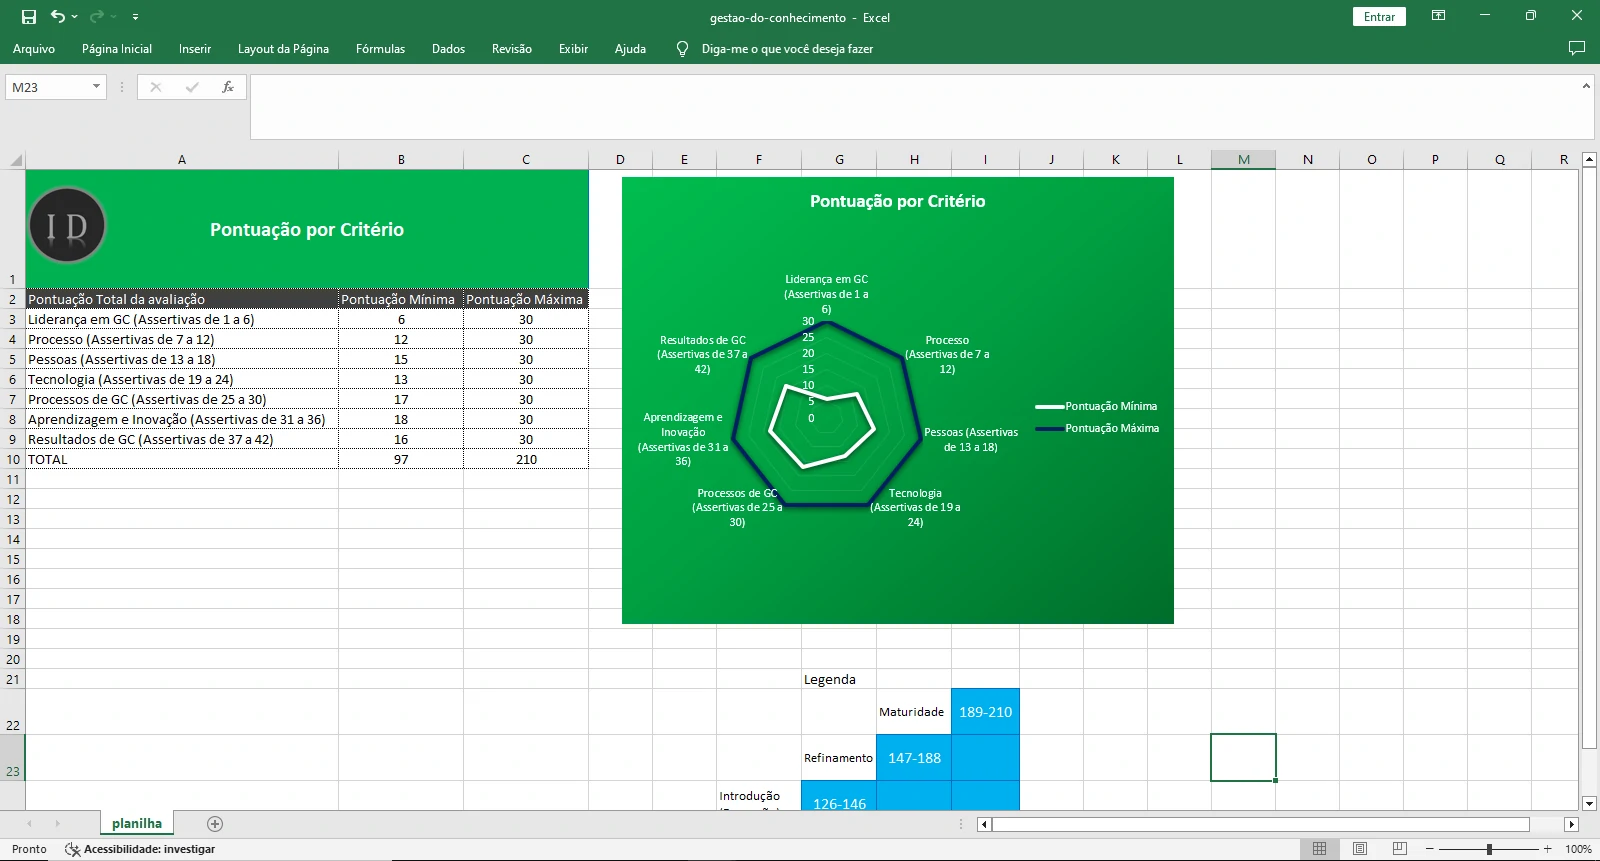
Task: Add a new sheet with plus icon
Action: (215, 824)
